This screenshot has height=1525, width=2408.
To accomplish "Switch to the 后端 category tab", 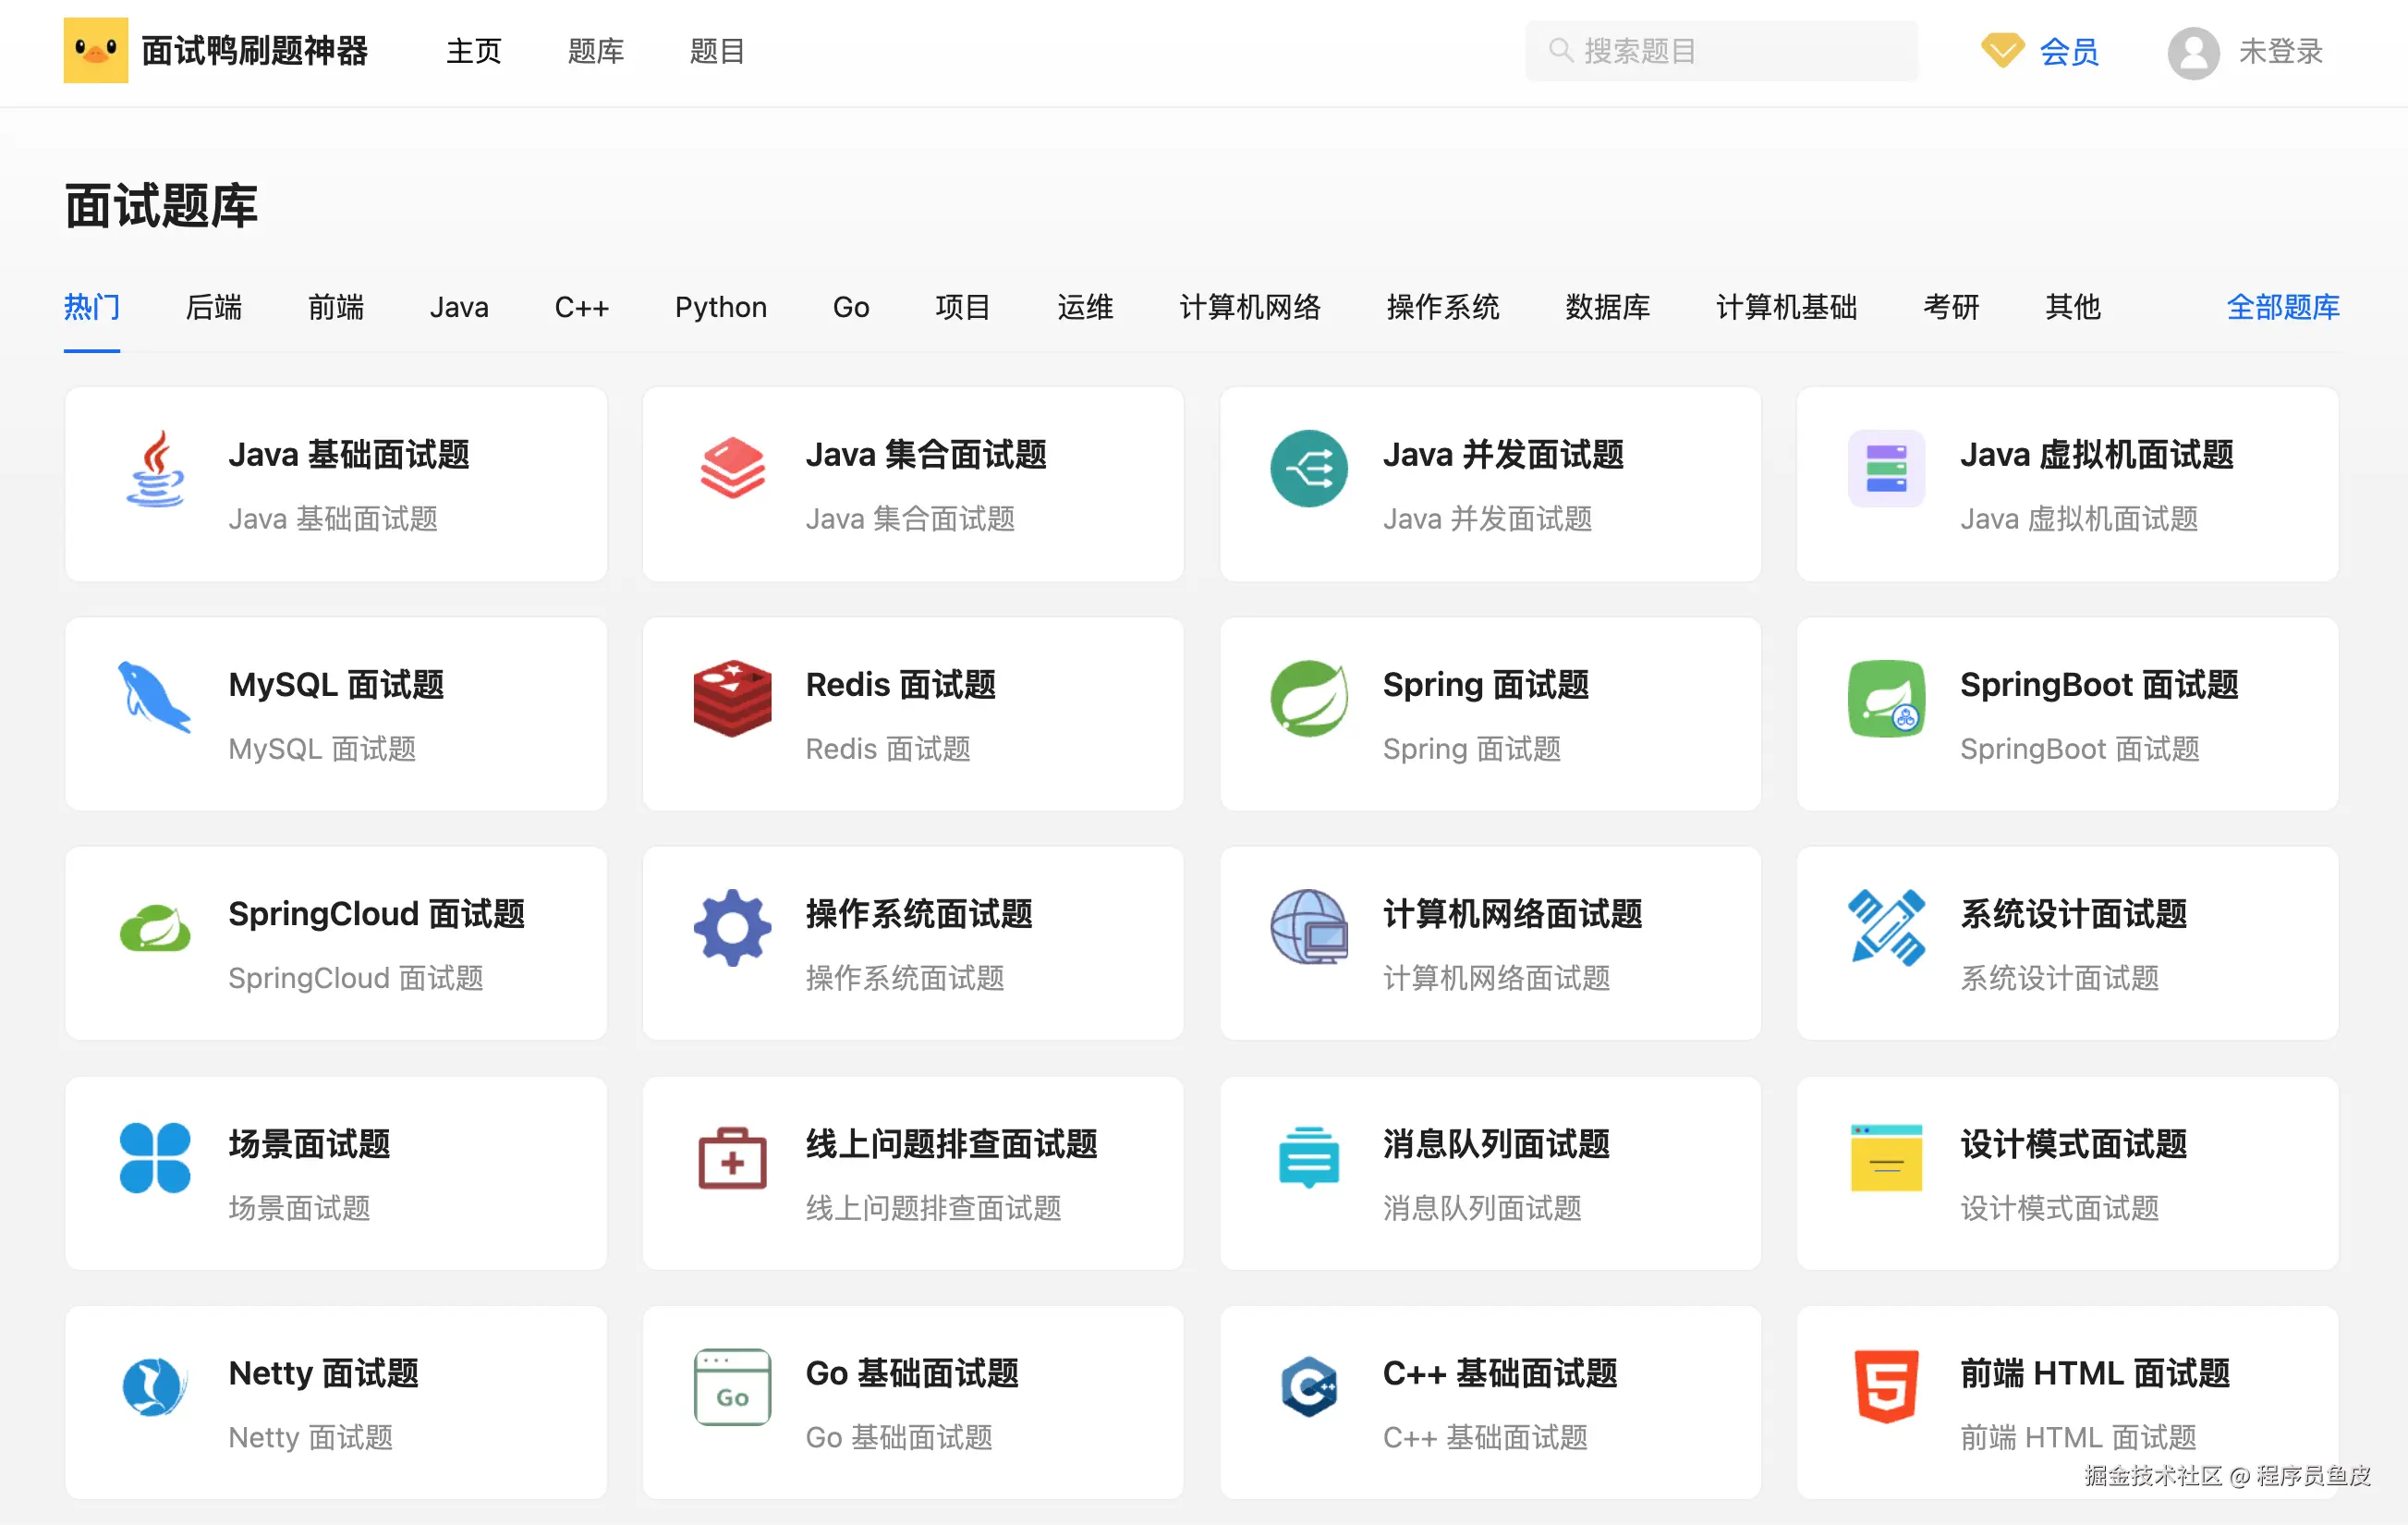I will [x=214, y=307].
